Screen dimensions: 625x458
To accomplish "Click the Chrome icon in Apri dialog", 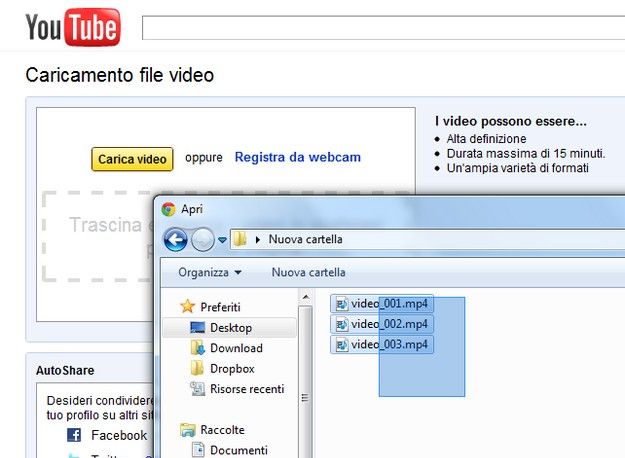I will tap(169, 209).
